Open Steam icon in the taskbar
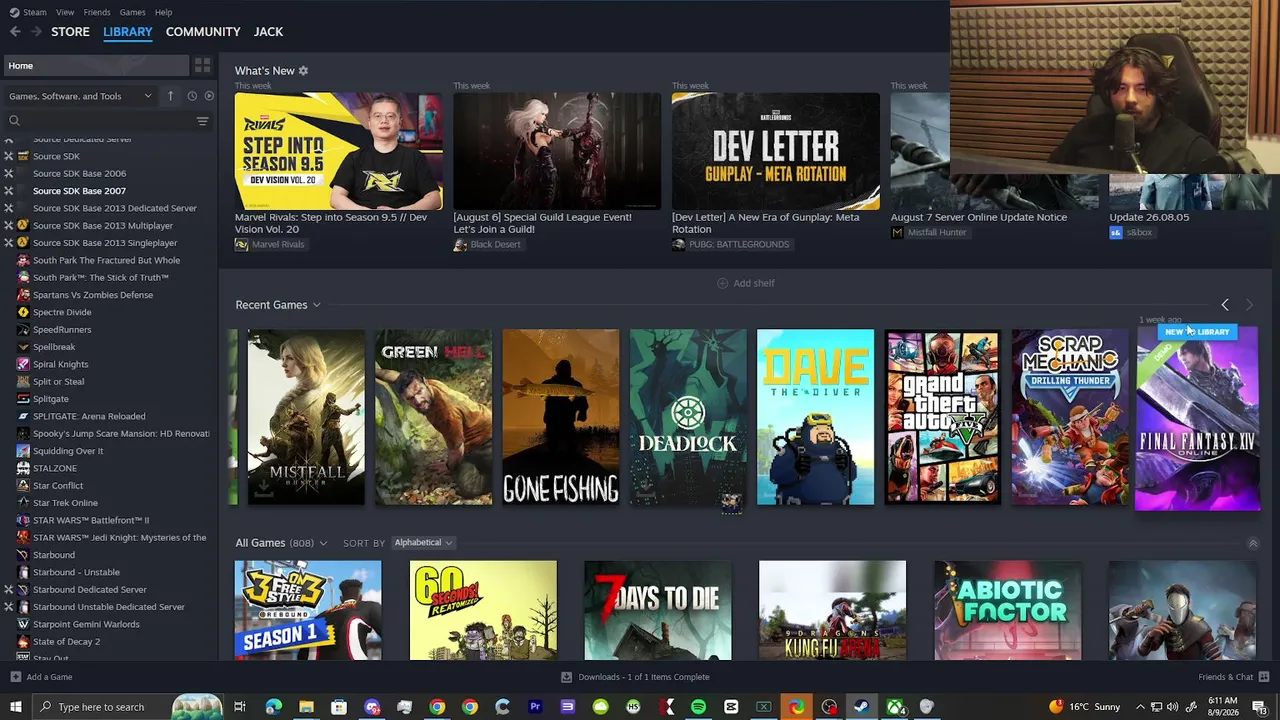 click(861, 707)
